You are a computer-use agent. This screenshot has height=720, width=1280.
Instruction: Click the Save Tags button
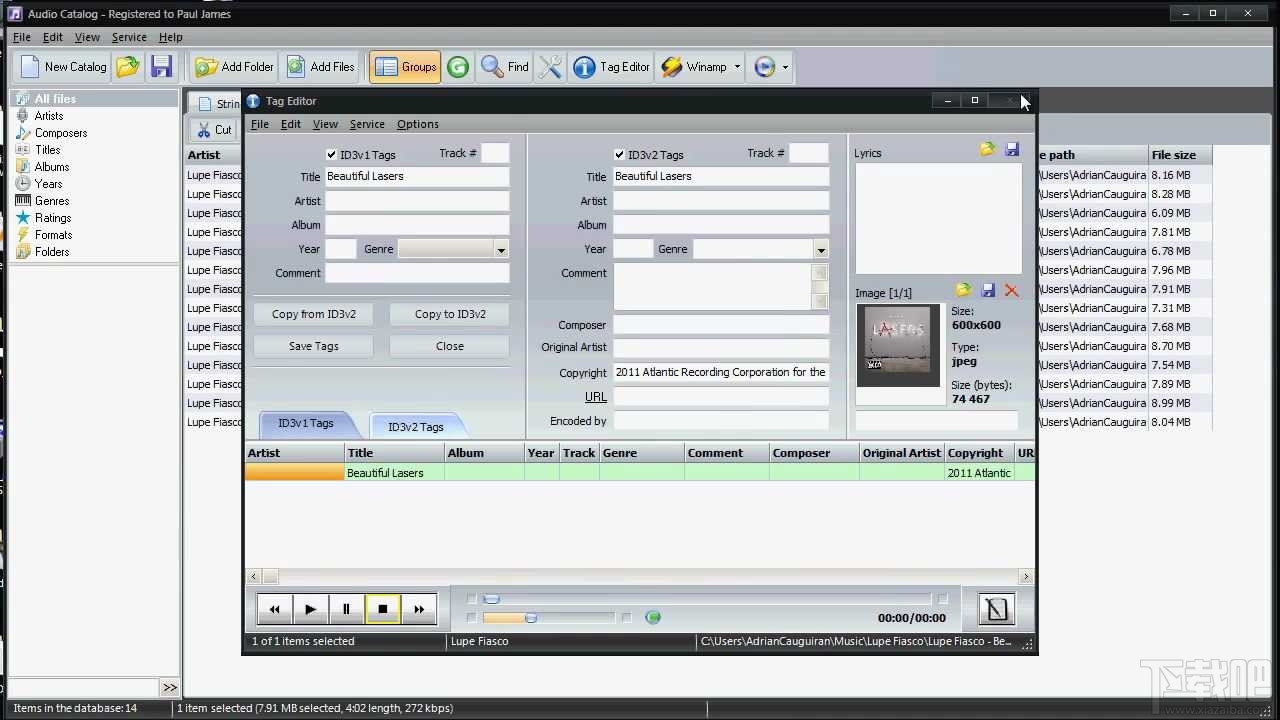314,346
